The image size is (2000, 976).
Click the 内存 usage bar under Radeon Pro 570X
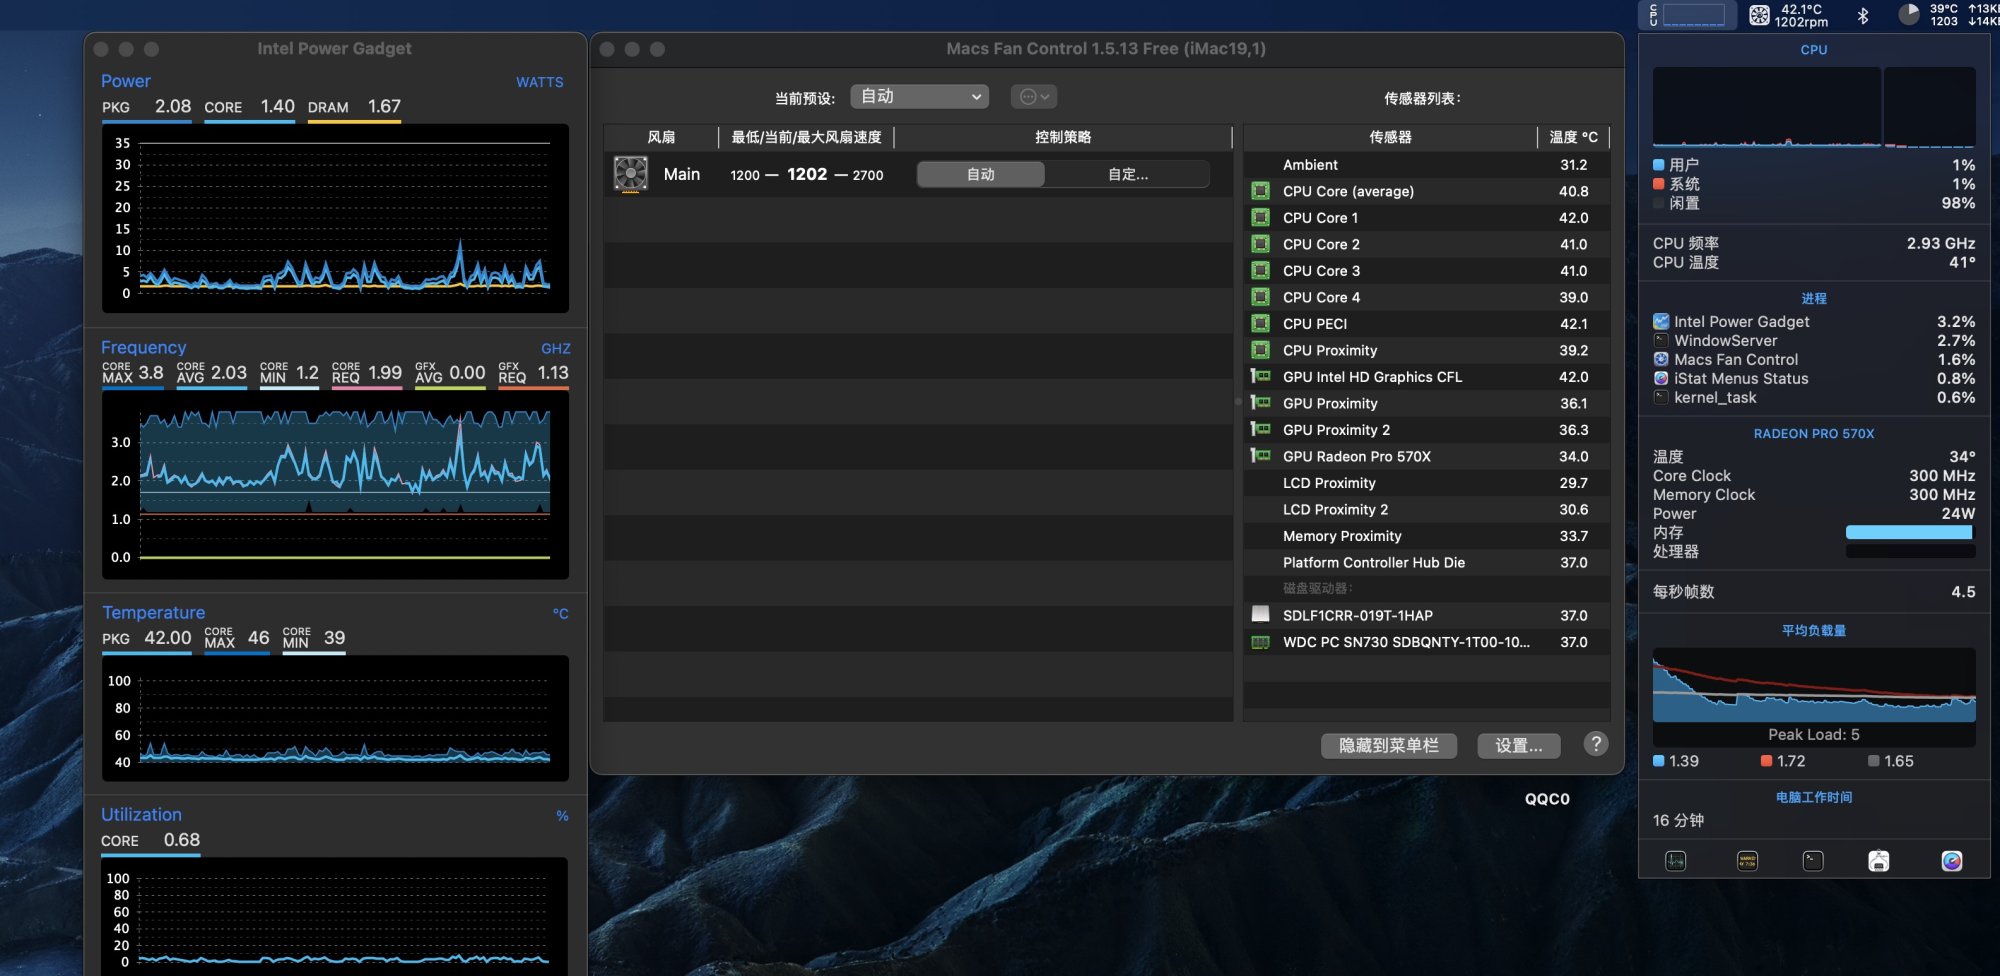pyautogui.click(x=1910, y=533)
